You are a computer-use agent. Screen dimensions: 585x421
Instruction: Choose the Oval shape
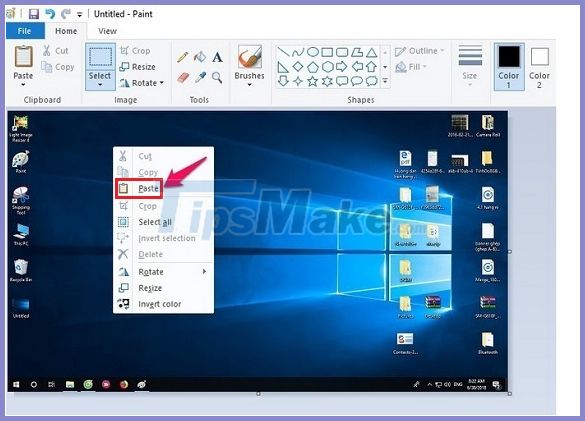(313, 52)
